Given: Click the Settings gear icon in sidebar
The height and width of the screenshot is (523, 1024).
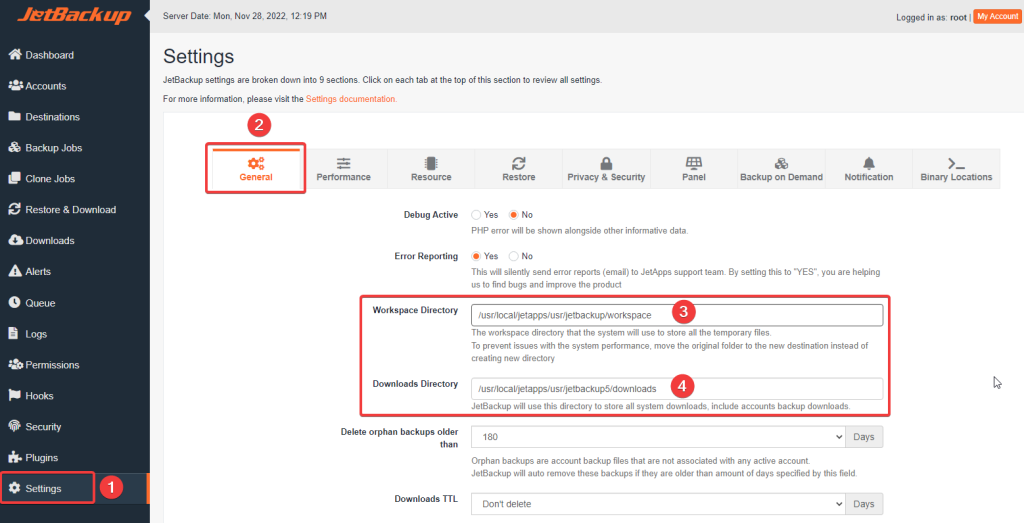Looking at the screenshot, I should [x=14, y=488].
